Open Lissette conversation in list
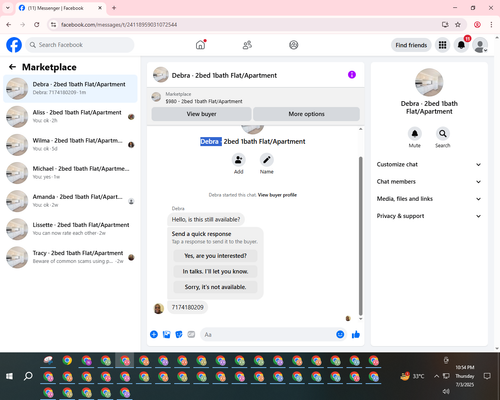Viewport: 500px width, 400px height. click(70, 229)
